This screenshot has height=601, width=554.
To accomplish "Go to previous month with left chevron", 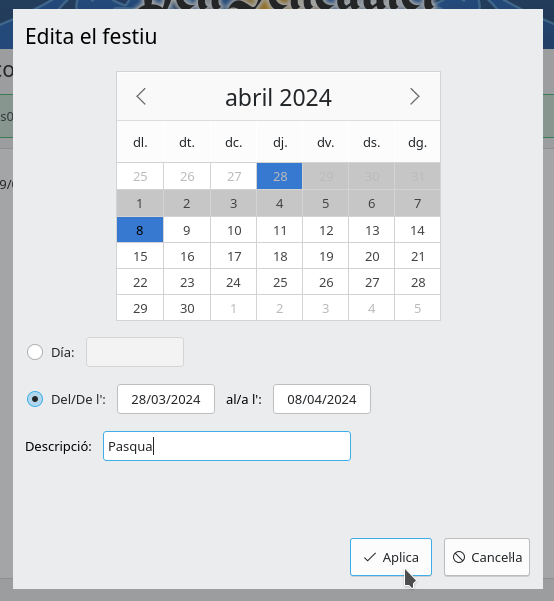I will (141, 97).
